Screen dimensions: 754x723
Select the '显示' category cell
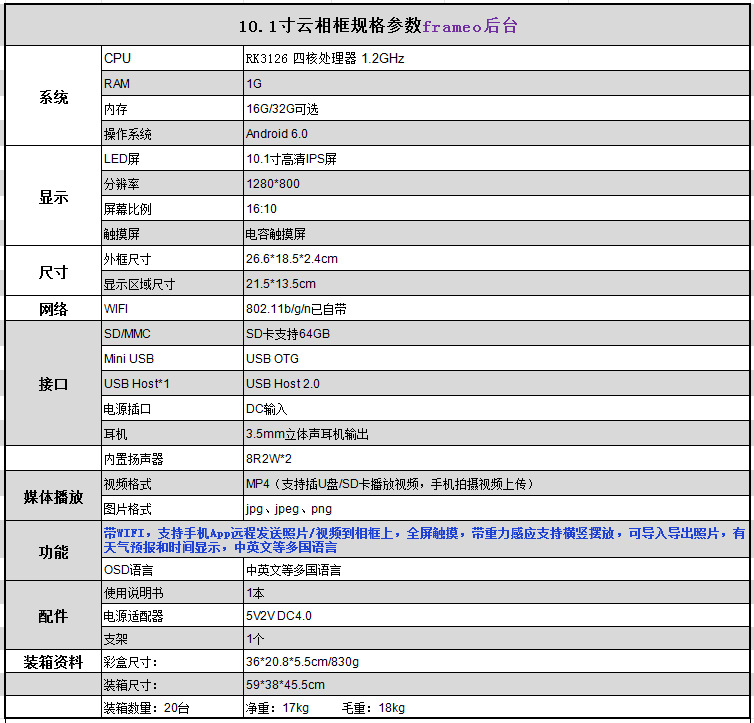53,196
